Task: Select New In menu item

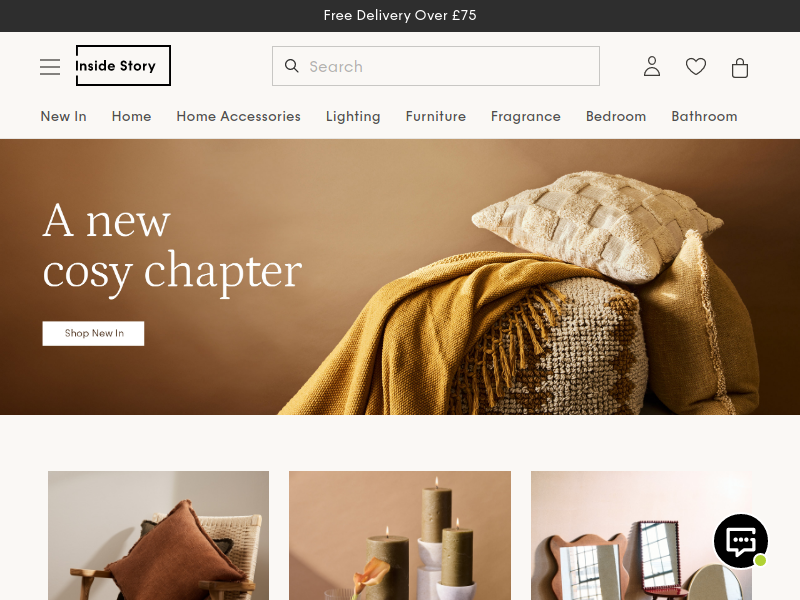Action: (63, 116)
